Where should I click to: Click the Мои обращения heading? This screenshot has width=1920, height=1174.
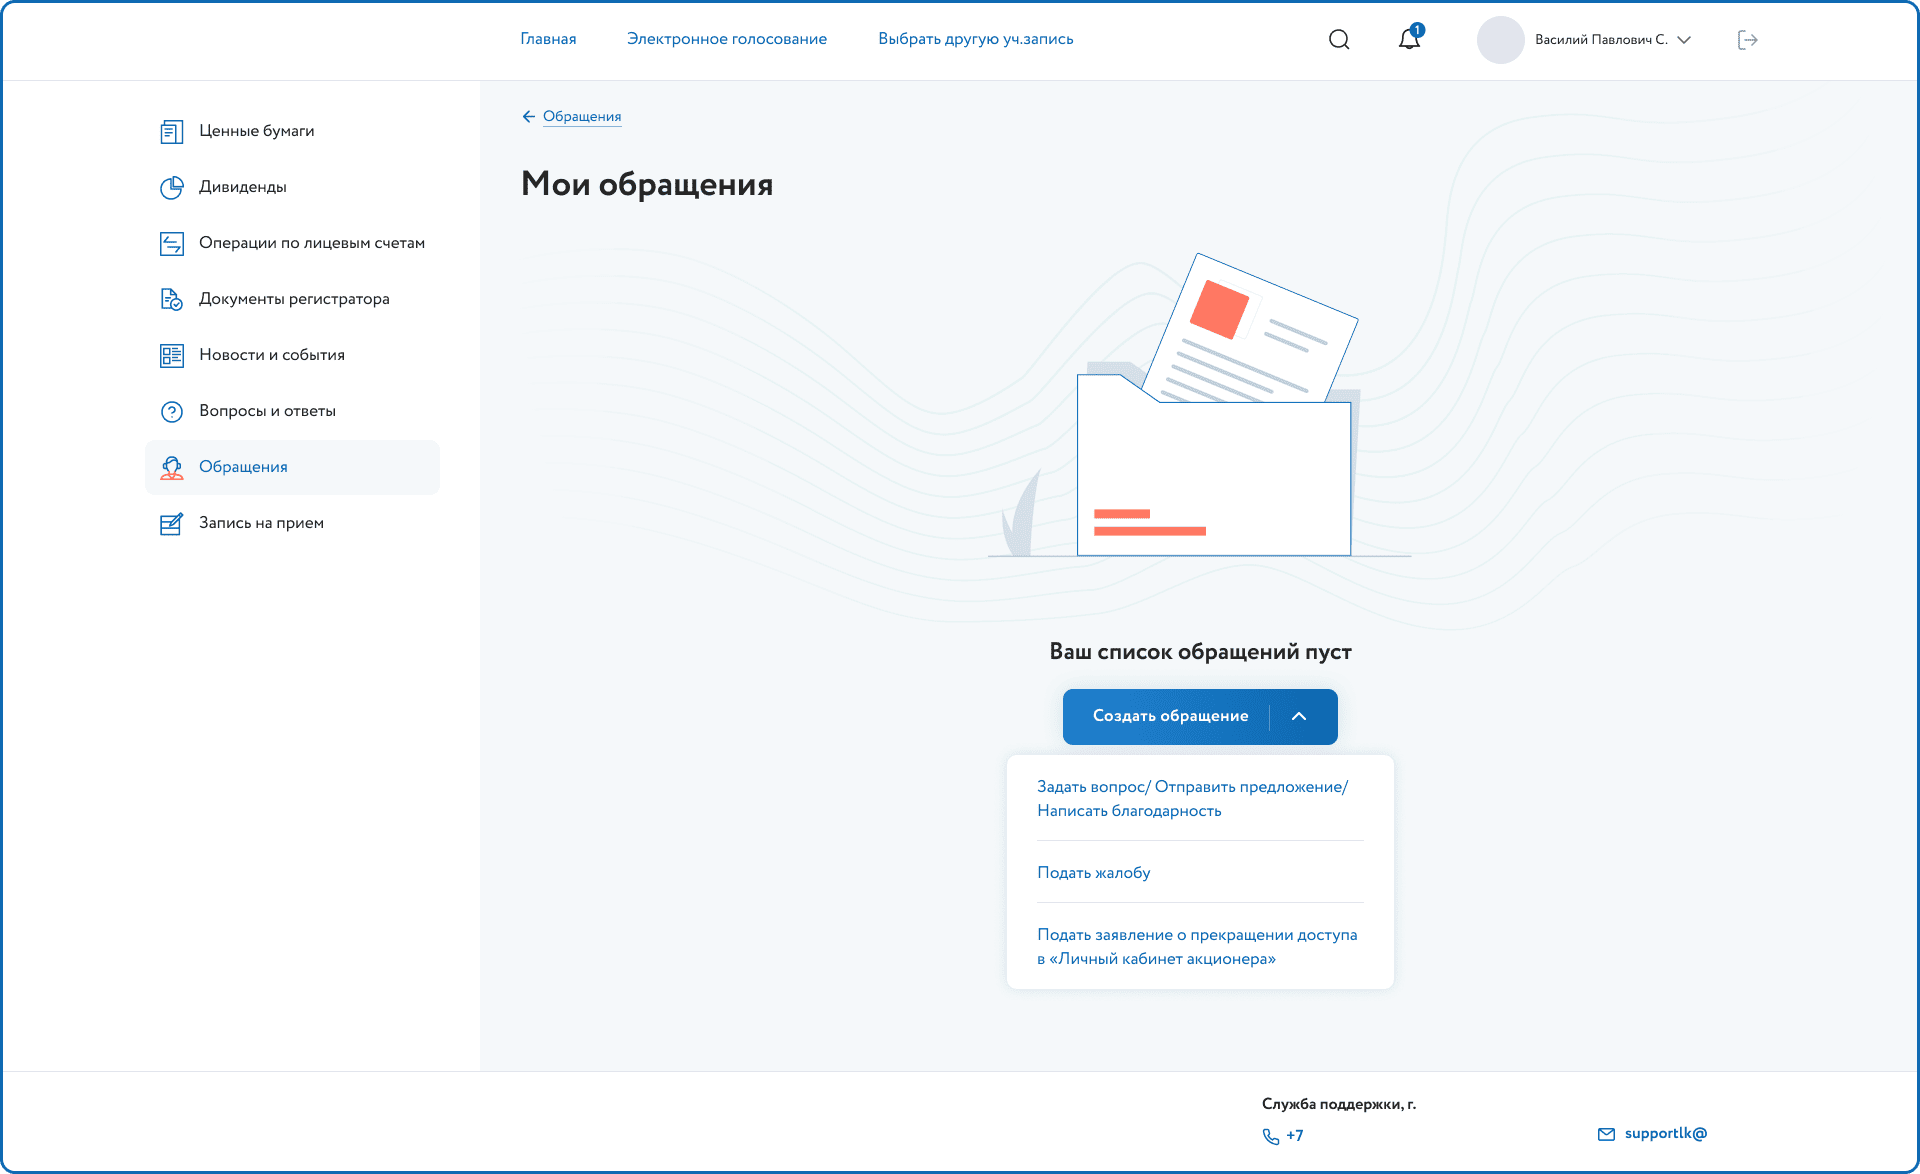click(x=647, y=184)
